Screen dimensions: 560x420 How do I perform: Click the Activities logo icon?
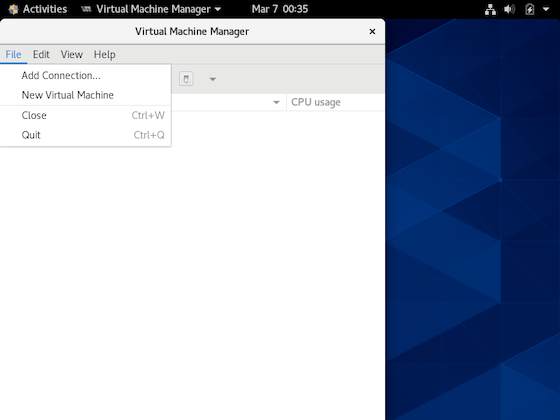pos(14,9)
